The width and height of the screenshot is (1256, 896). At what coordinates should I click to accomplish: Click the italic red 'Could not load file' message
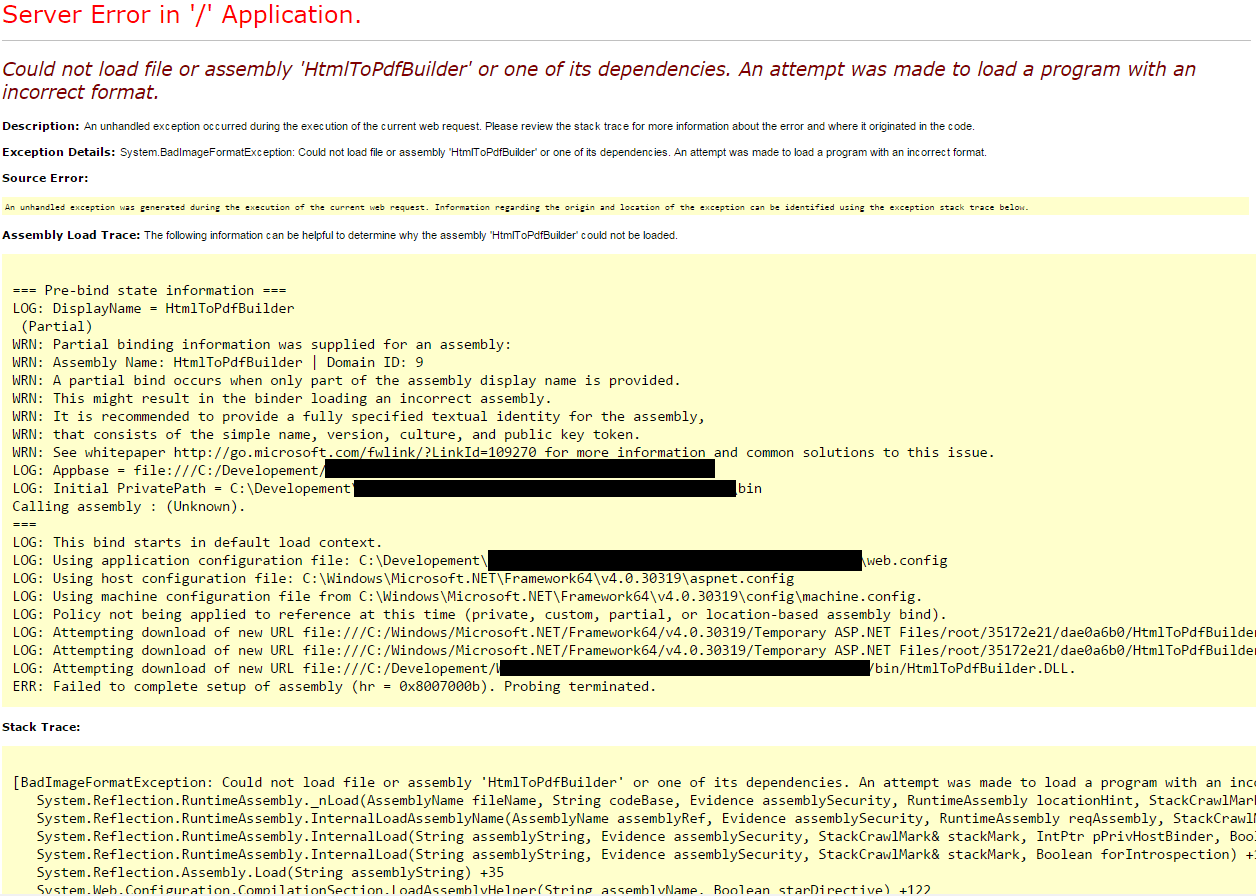[598, 80]
